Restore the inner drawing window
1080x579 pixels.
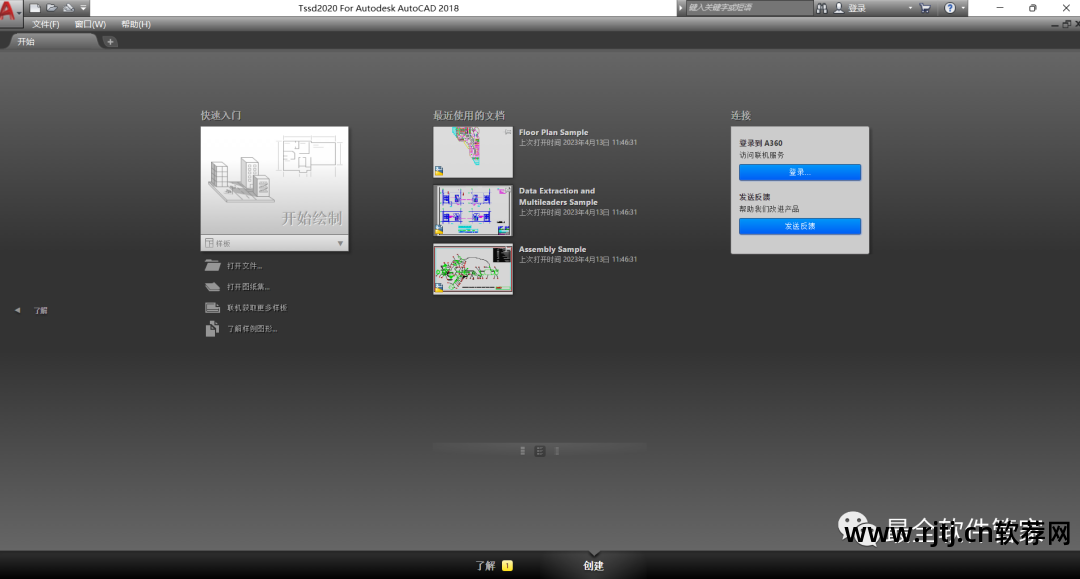tap(1066, 24)
